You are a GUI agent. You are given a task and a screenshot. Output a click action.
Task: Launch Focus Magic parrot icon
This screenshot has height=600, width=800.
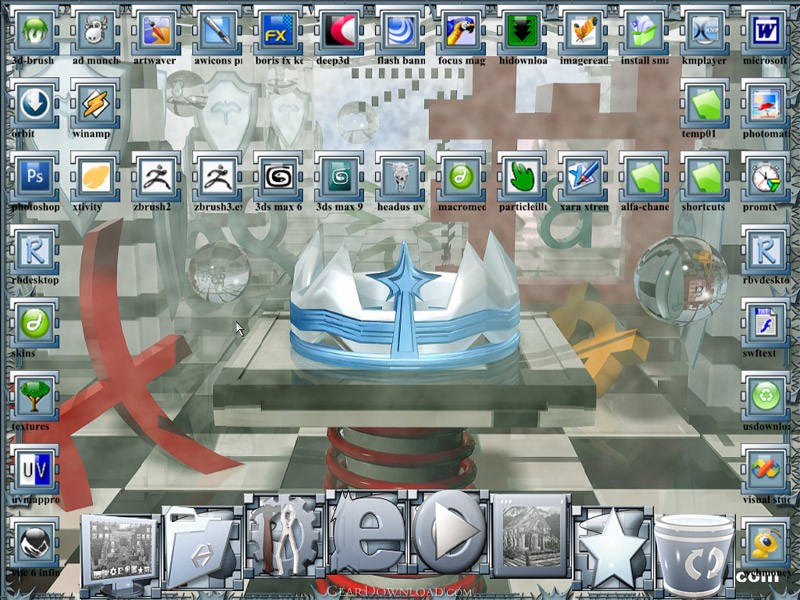(x=461, y=31)
